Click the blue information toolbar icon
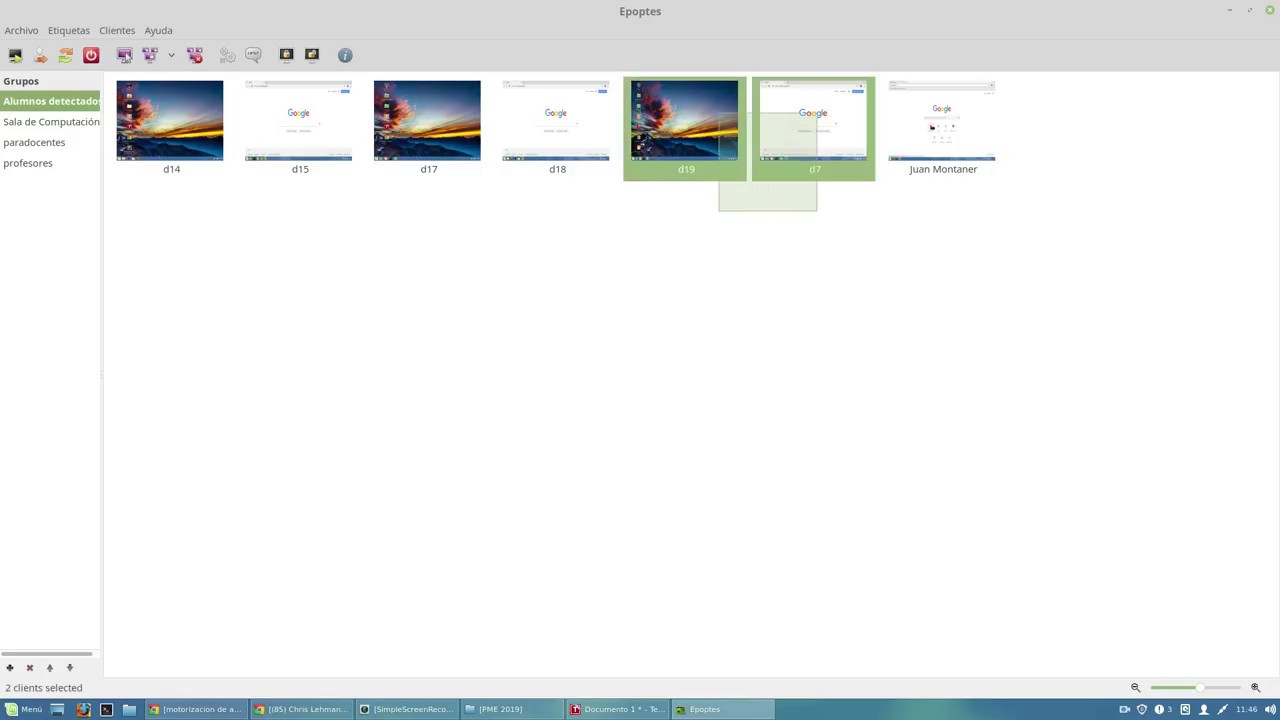 pos(345,55)
